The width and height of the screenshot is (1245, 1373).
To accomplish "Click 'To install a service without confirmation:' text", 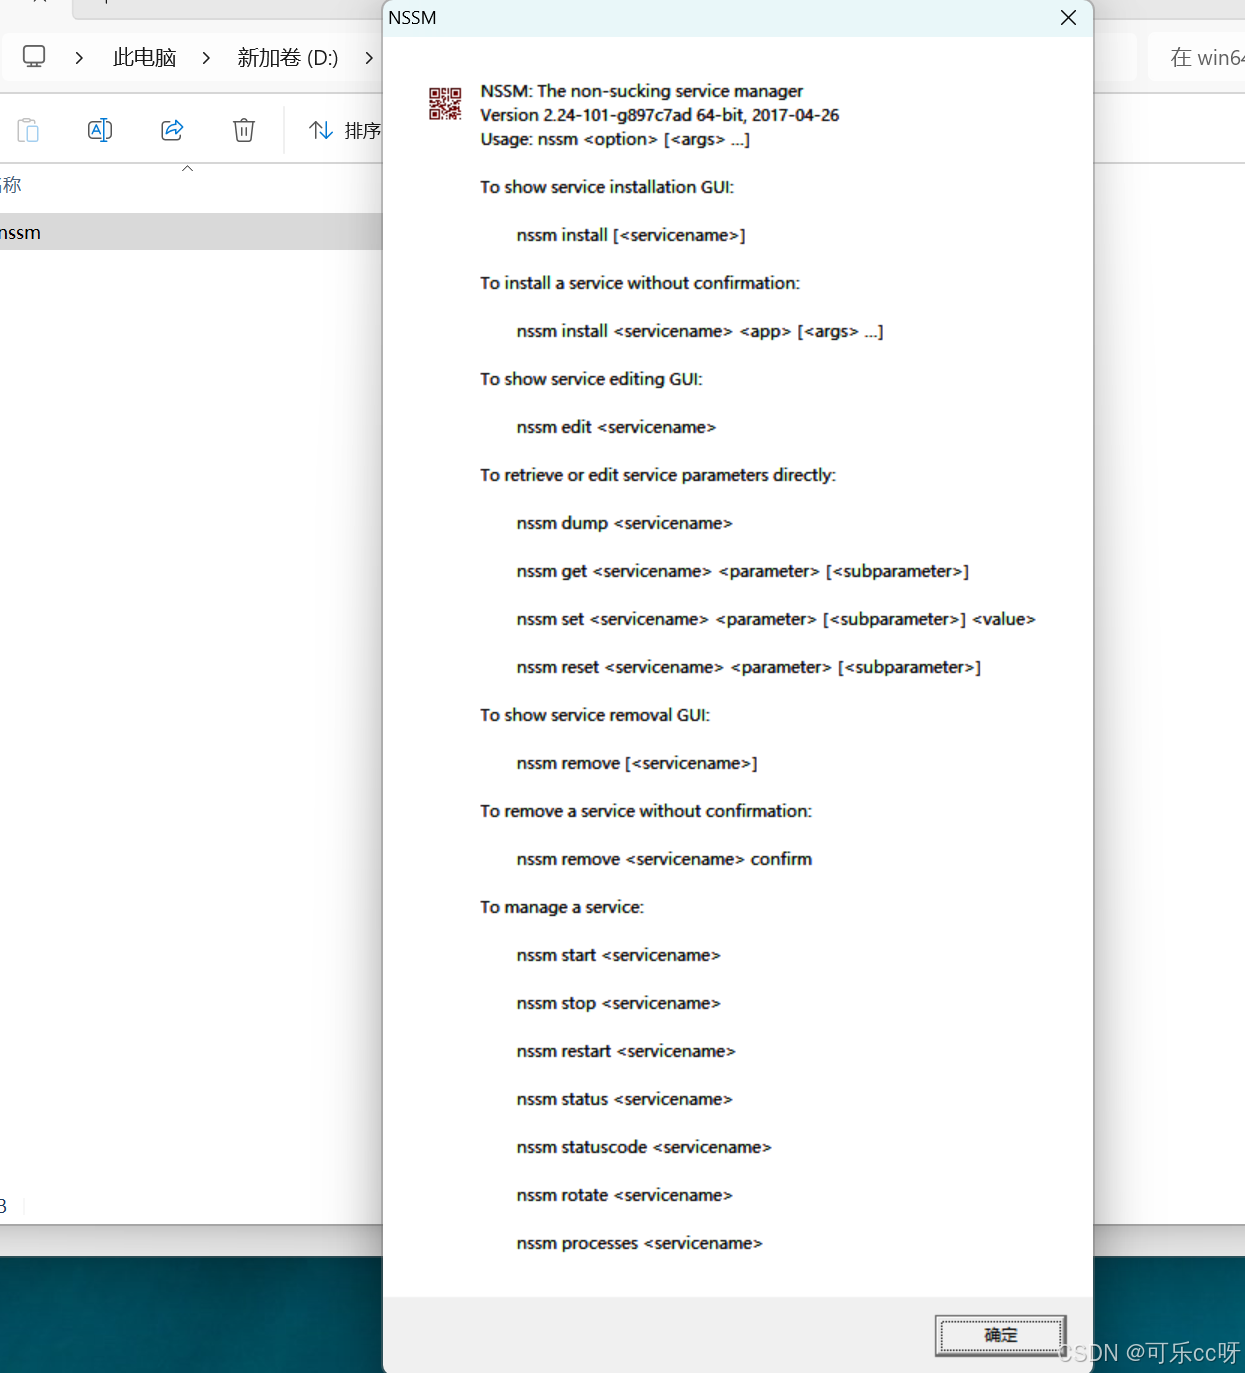I will [640, 283].
